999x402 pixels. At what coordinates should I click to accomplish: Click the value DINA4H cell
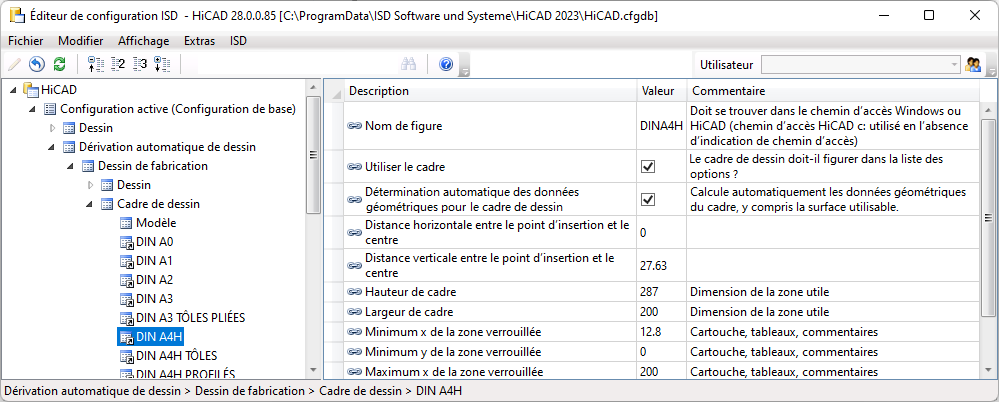(x=661, y=126)
